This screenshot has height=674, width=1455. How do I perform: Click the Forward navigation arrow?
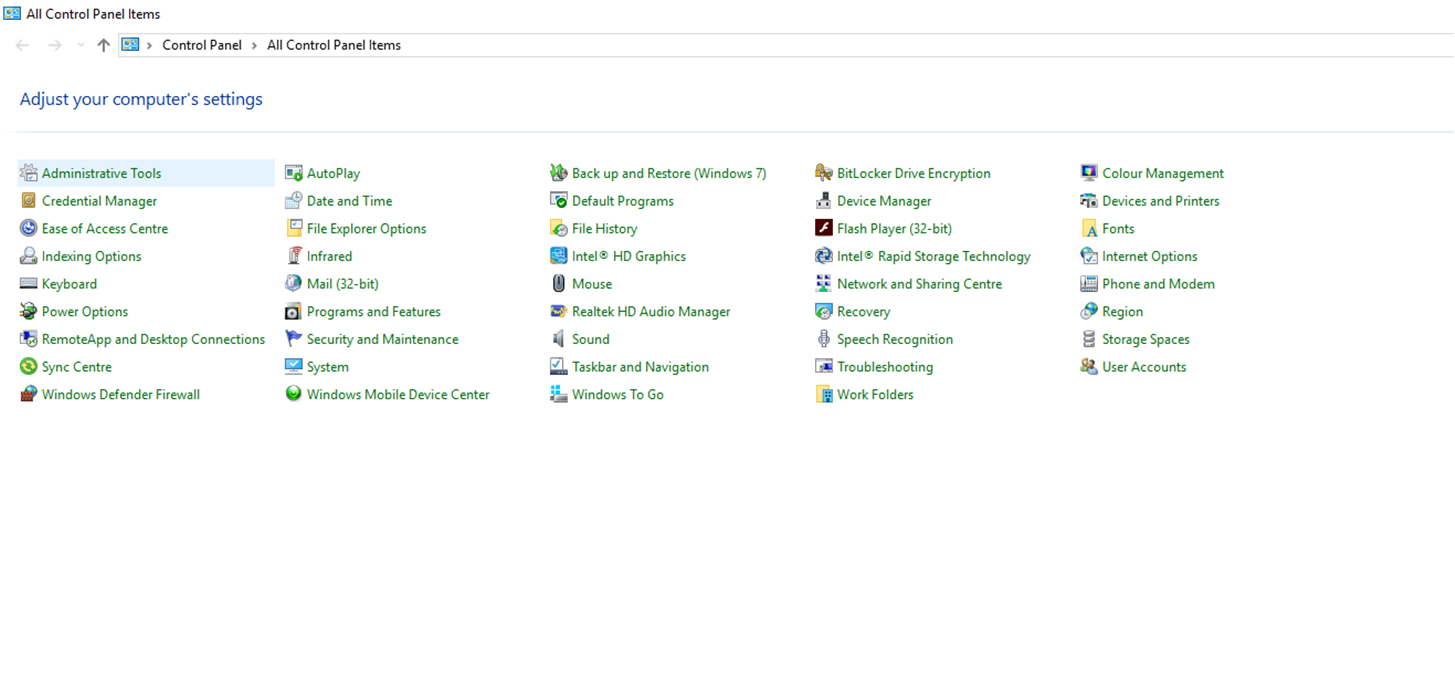point(55,45)
